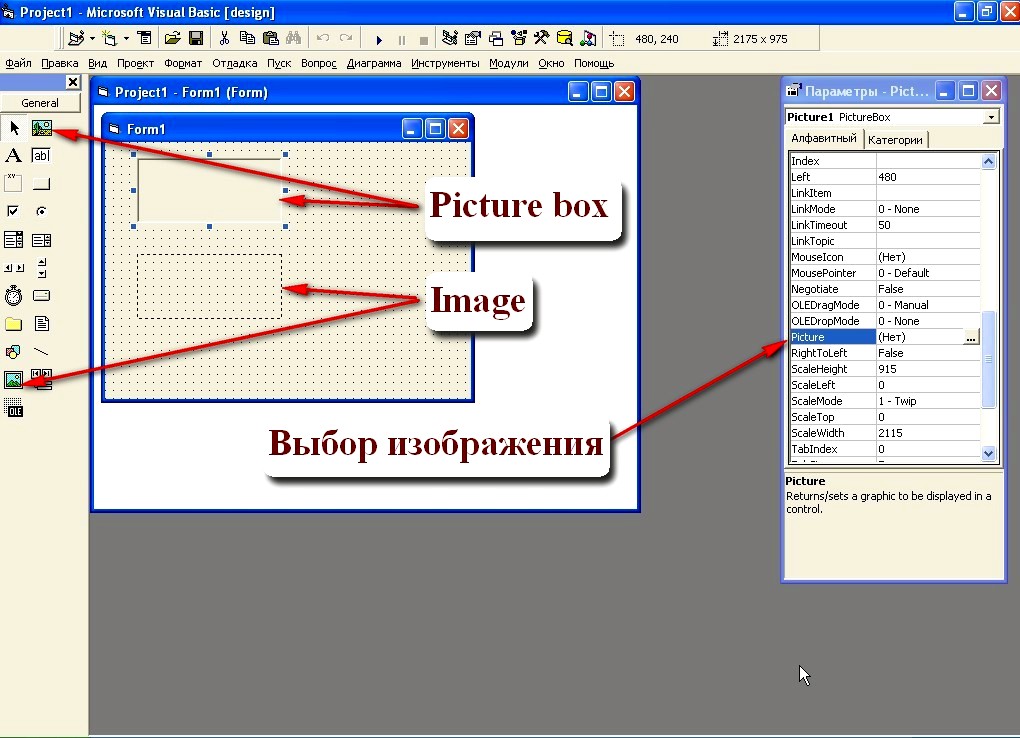
Task: Open the Properties Window toolbar icon
Action: point(473,38)
